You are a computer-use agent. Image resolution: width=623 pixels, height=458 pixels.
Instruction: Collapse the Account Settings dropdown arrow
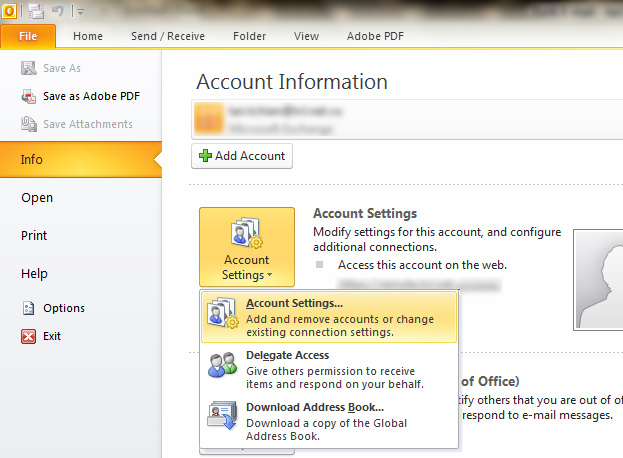tap(269, 274)
